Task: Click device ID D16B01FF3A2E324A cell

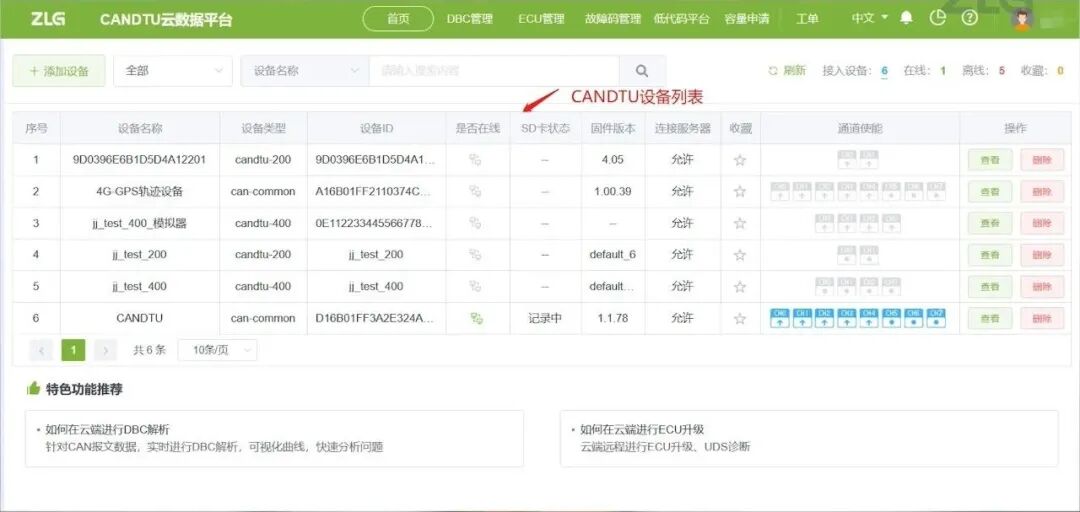Action: pos(376,318)
